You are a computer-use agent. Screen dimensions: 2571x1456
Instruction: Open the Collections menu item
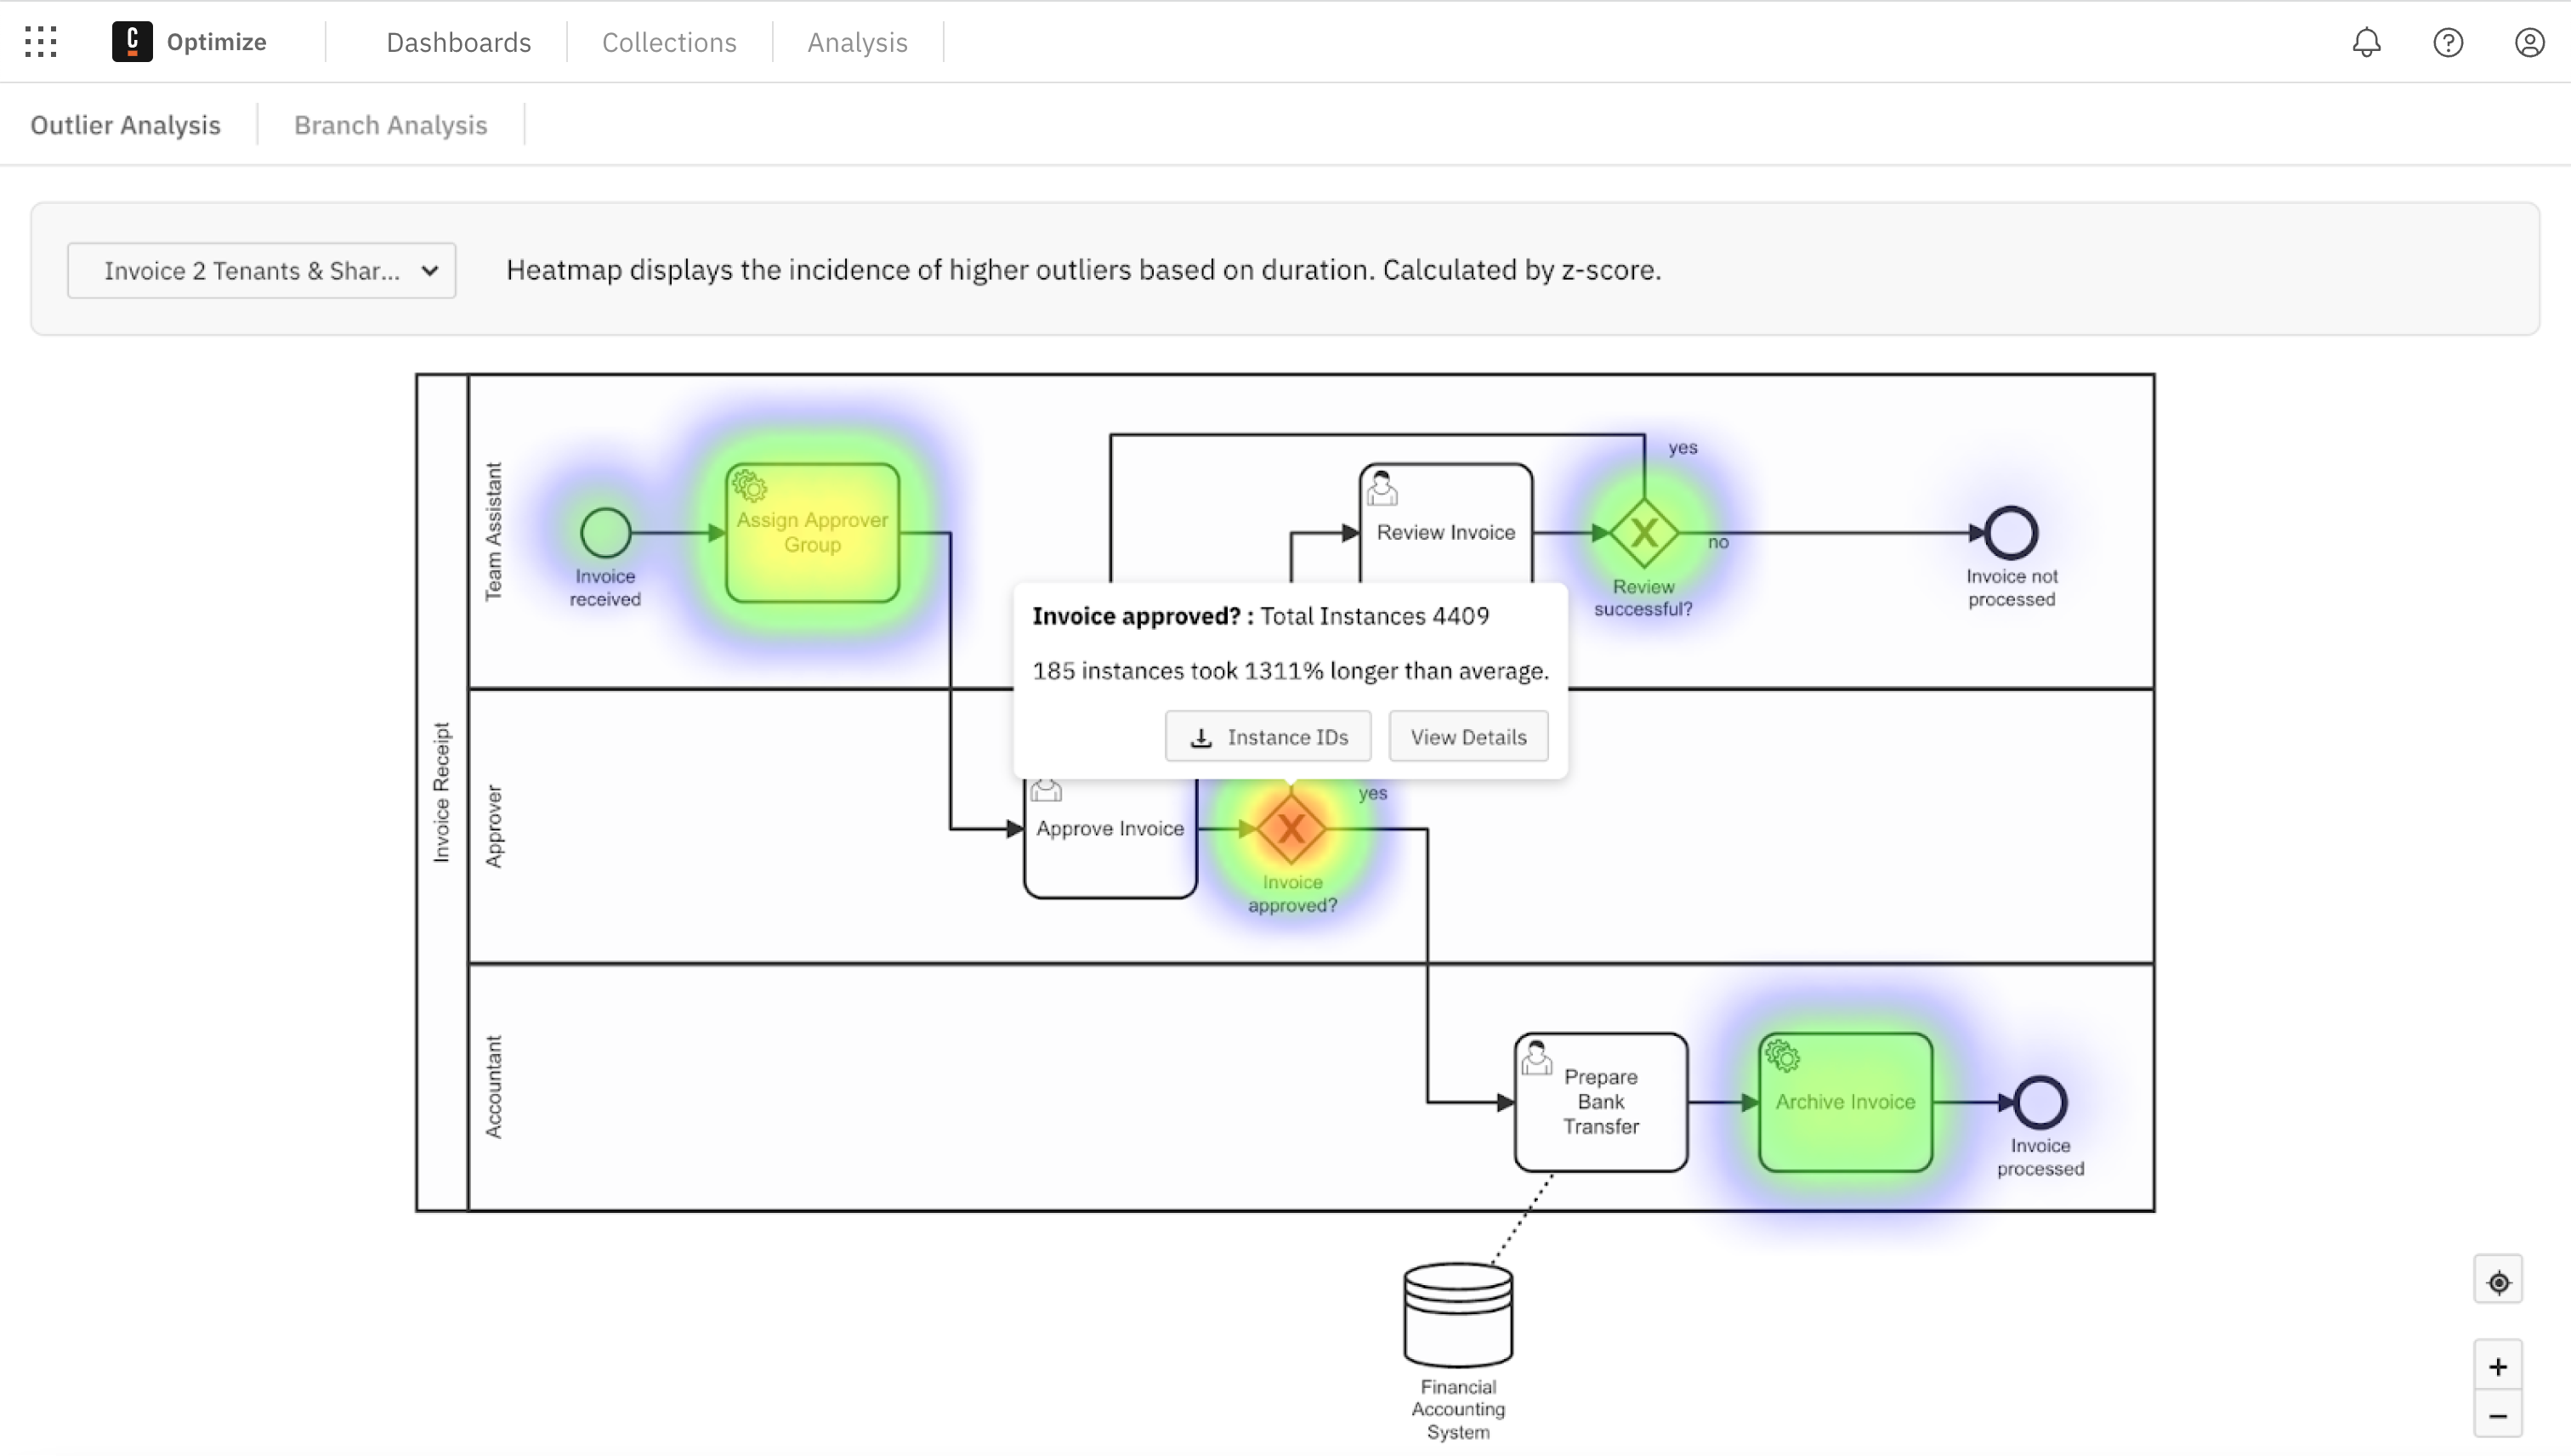[x=669, y=41]
